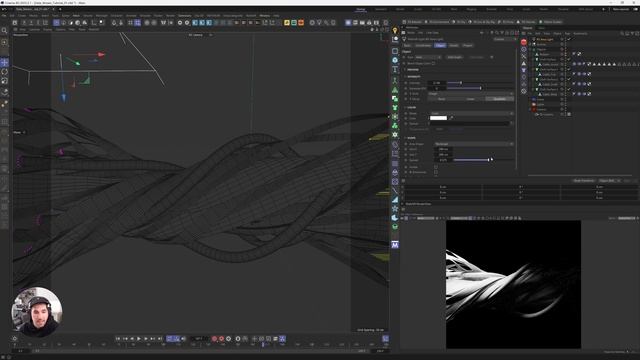Screen dimensions: 640x360
Task: Open the Custom mode dropdown in attributes
Action: [x=504, y=39]
